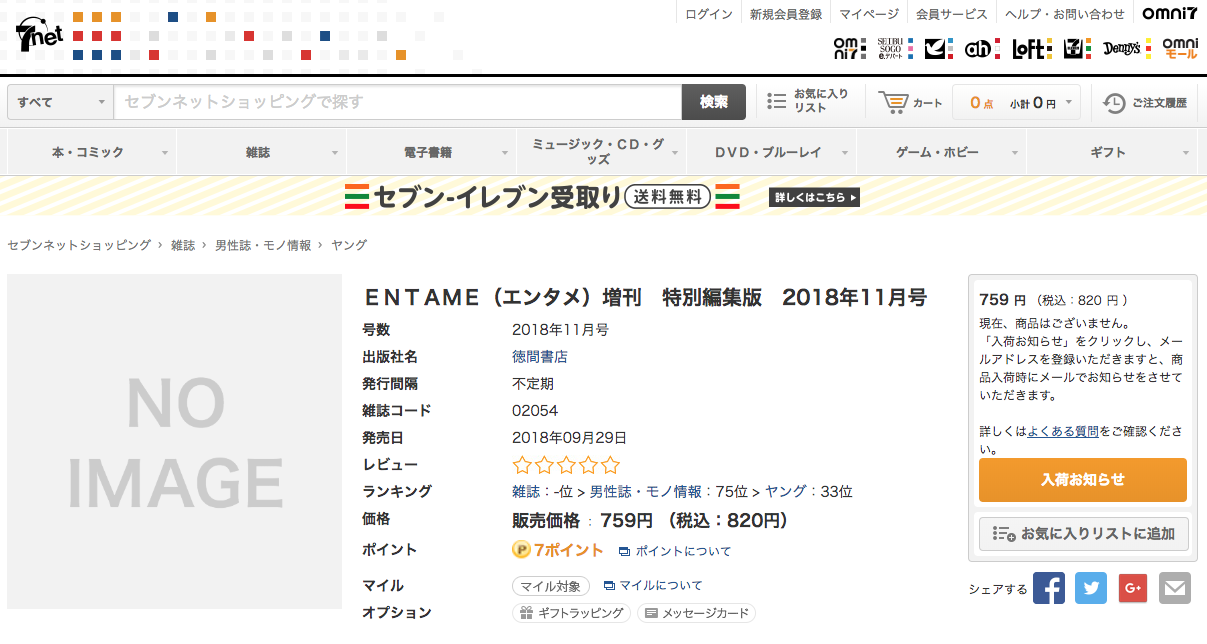Open the Seven-Eleven store icon

pyautogui.click(x=1077, y=48)
